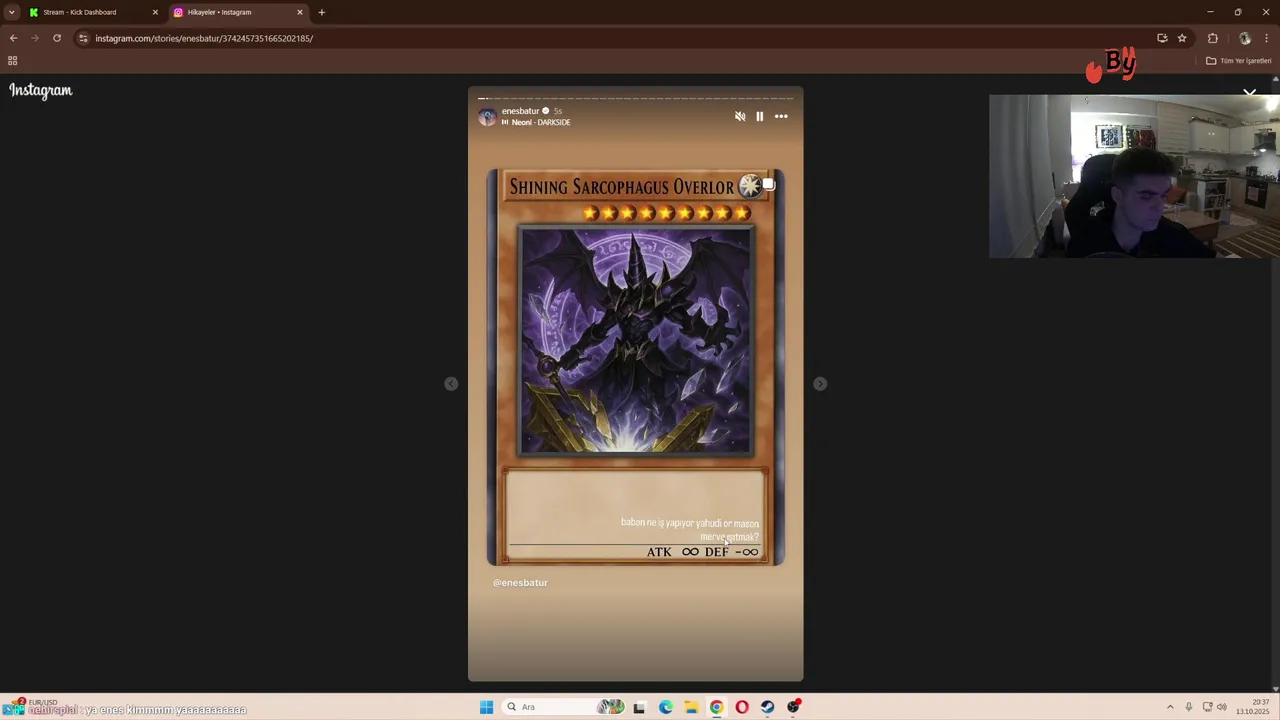This screenshot has width=1280, height=720.
Task: Skip to the next story
Action: point(820,384)
